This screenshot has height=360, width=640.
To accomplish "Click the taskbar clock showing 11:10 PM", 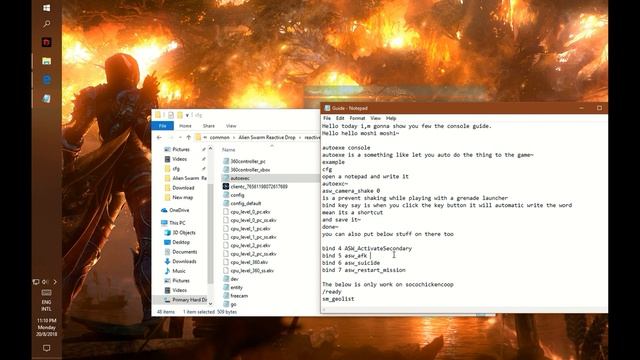I will [x=47, y=327].
